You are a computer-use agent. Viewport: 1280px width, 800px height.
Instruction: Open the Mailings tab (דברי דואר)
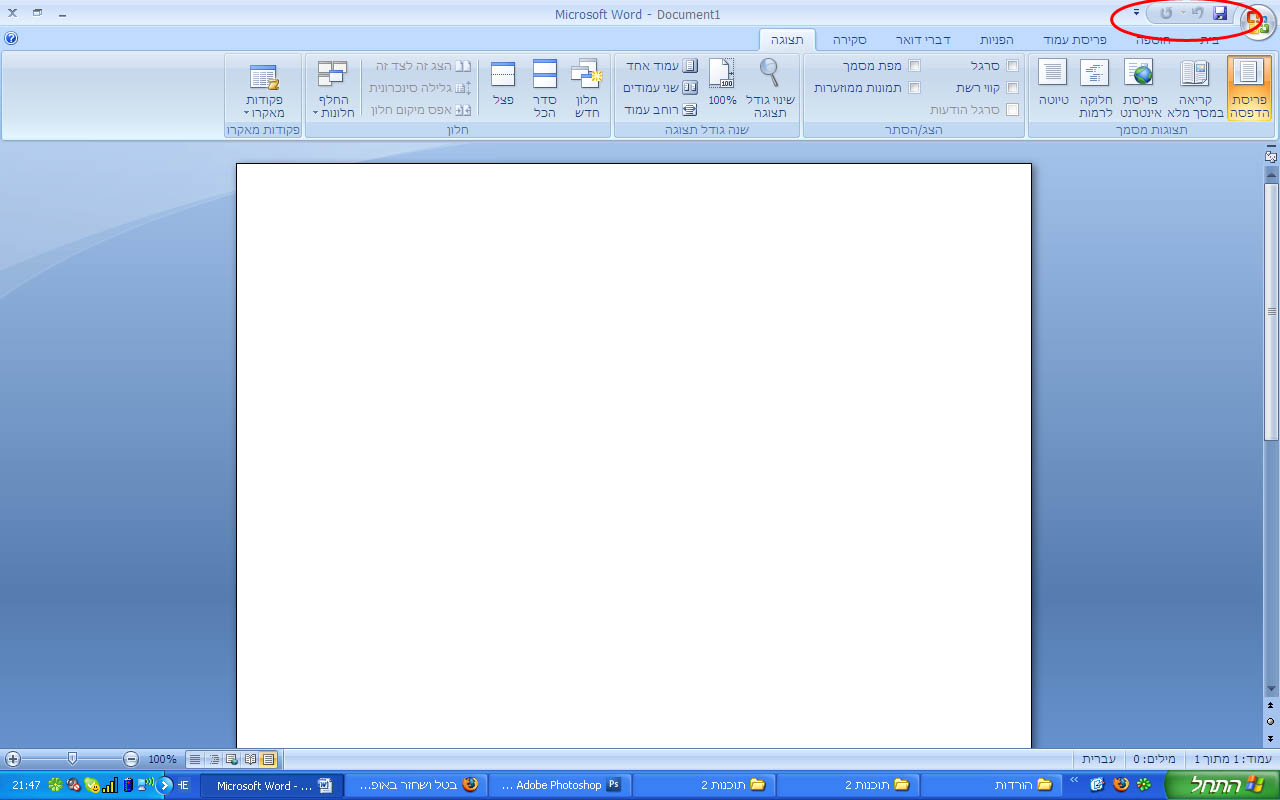click(x=923, y=41)
